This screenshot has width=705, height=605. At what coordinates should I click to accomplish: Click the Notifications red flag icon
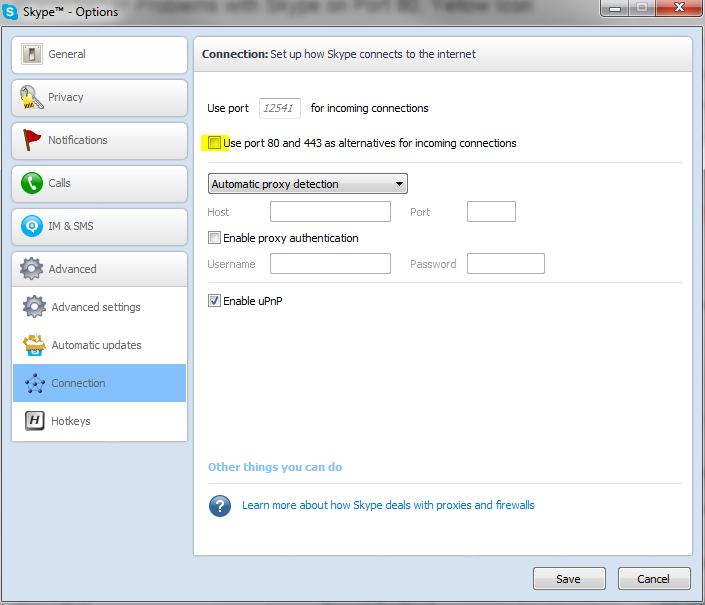pyautogui.click(x=32, y=140)
